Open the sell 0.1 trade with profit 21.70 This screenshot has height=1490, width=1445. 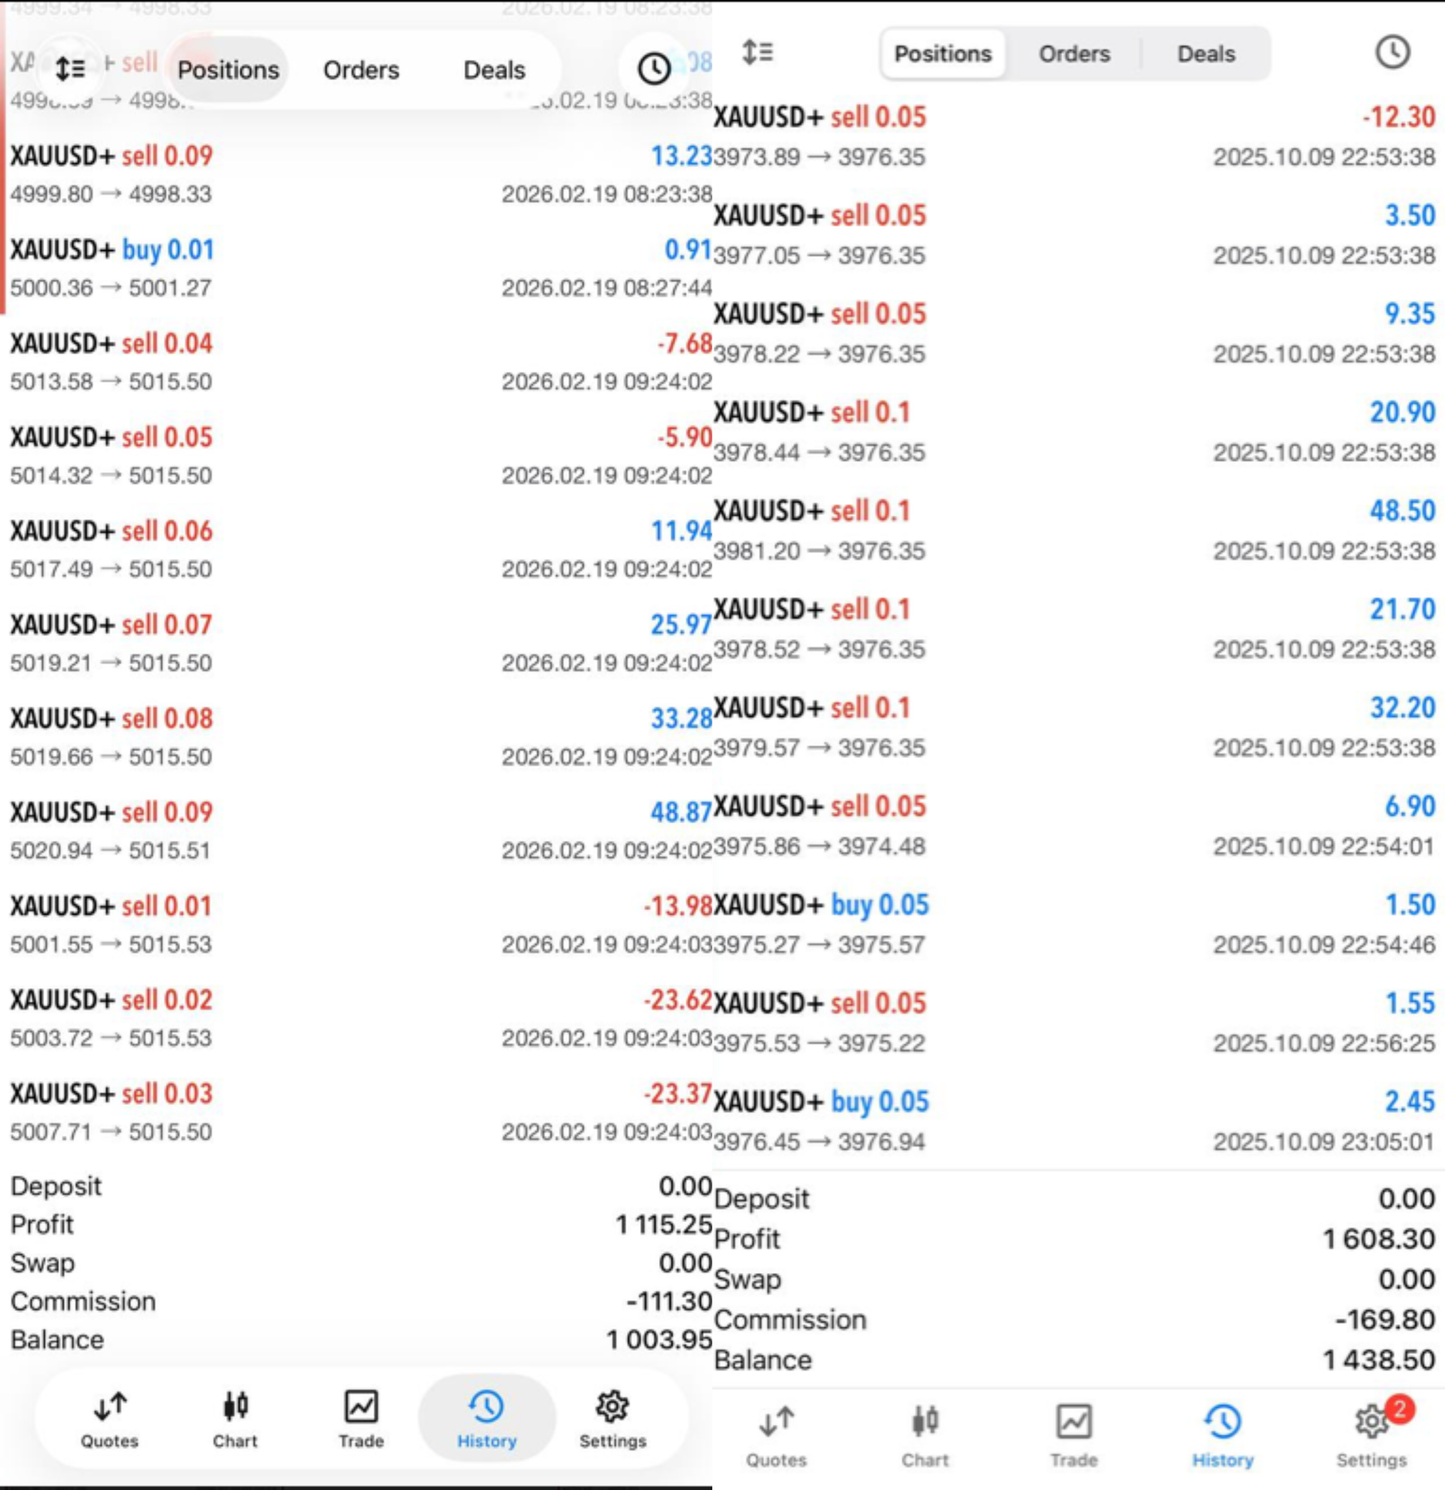tap(1075, 629)
